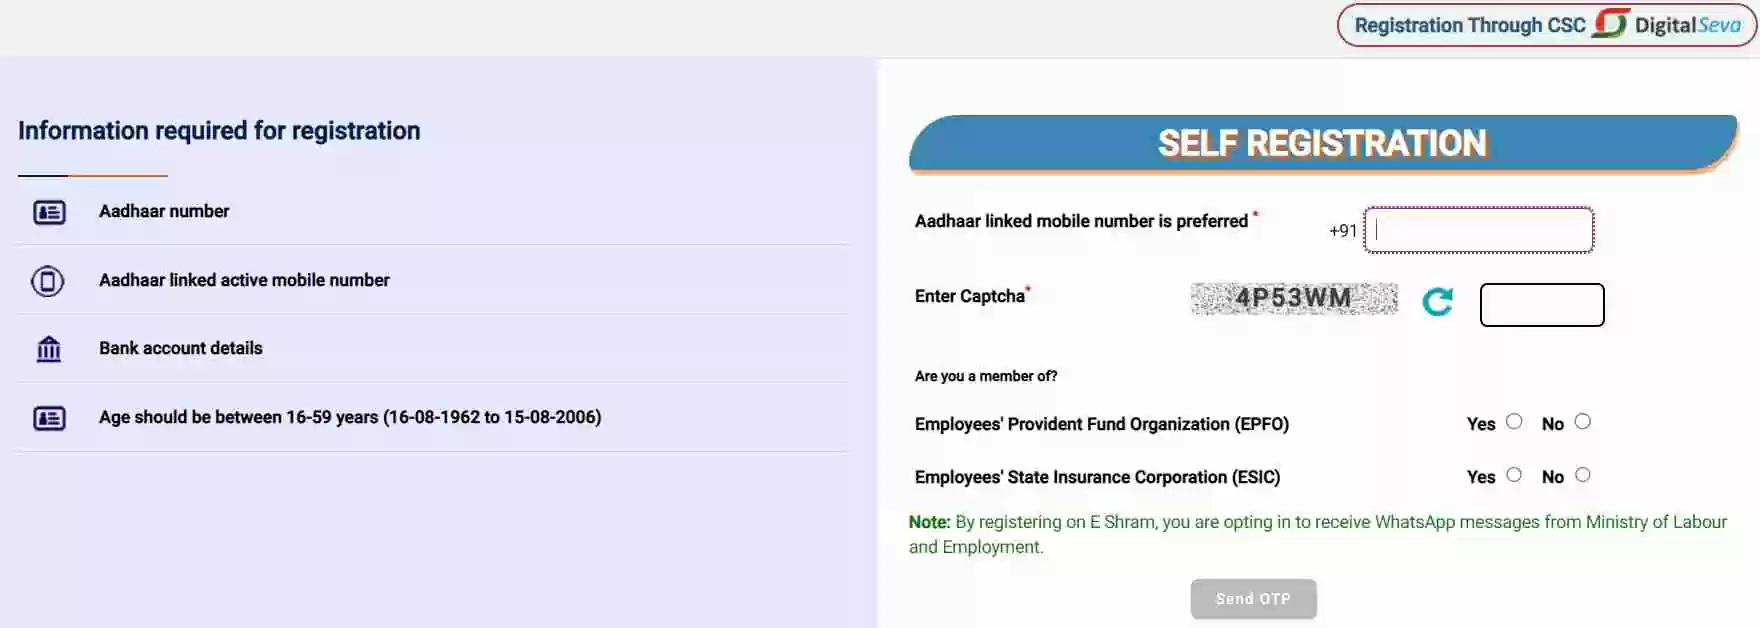Viewport: 1760px width, 628px height.
Task: Select Yes for EPFO membership
Action: 1514,422
